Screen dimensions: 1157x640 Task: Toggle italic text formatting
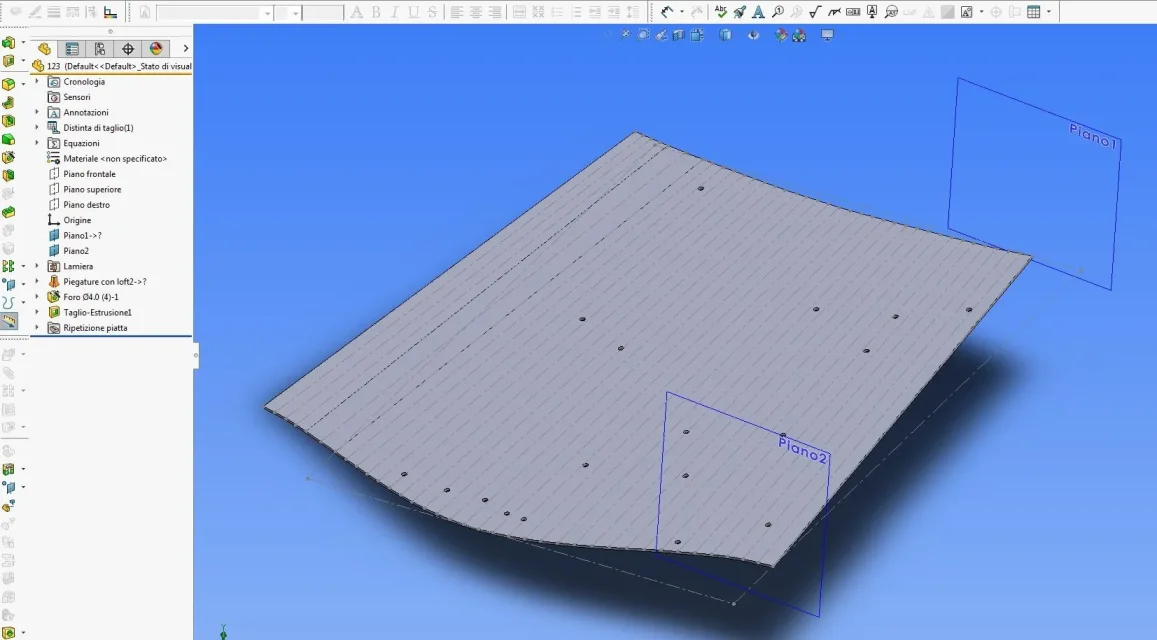[x=394, y=12]
